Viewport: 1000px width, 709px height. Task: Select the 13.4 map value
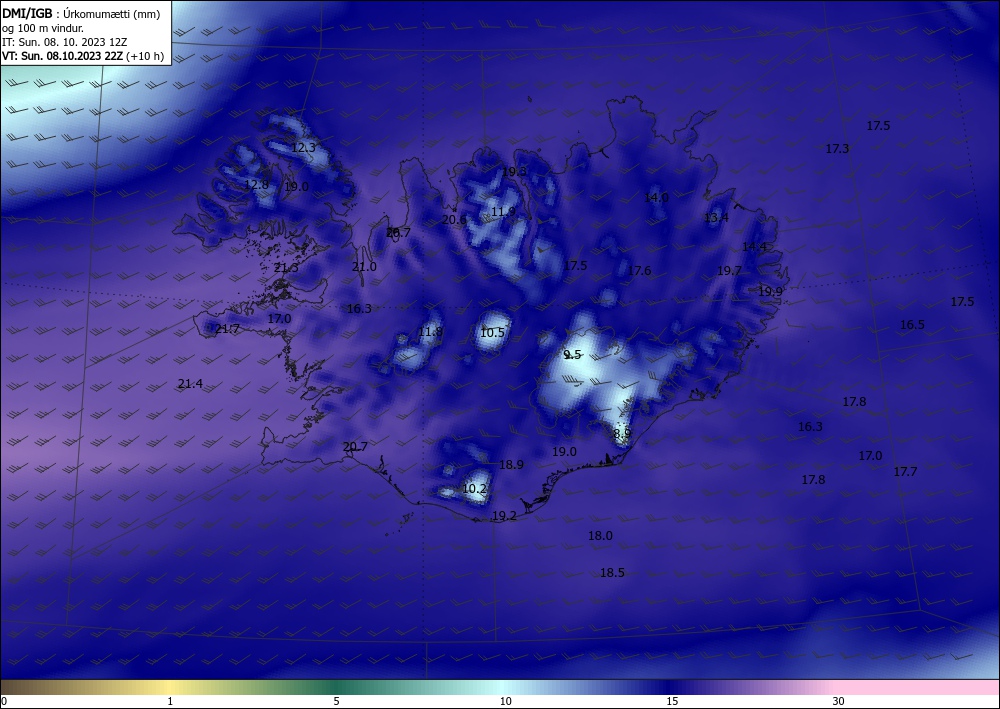tap(716, 218)
